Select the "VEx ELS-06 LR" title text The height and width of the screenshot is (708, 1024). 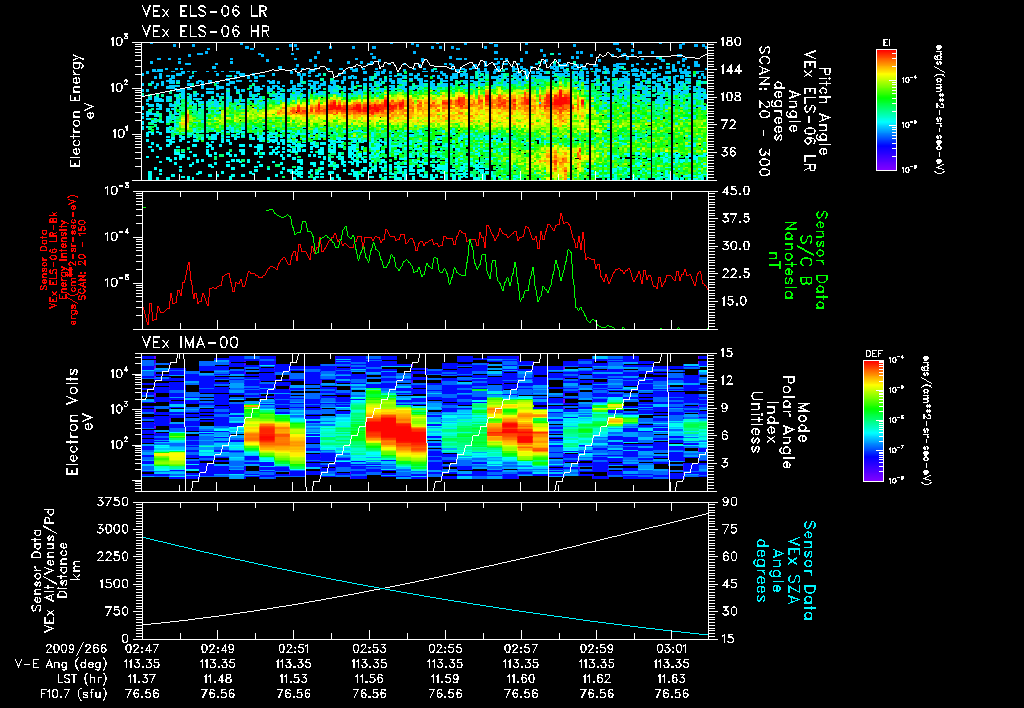[x=204, y=12]
